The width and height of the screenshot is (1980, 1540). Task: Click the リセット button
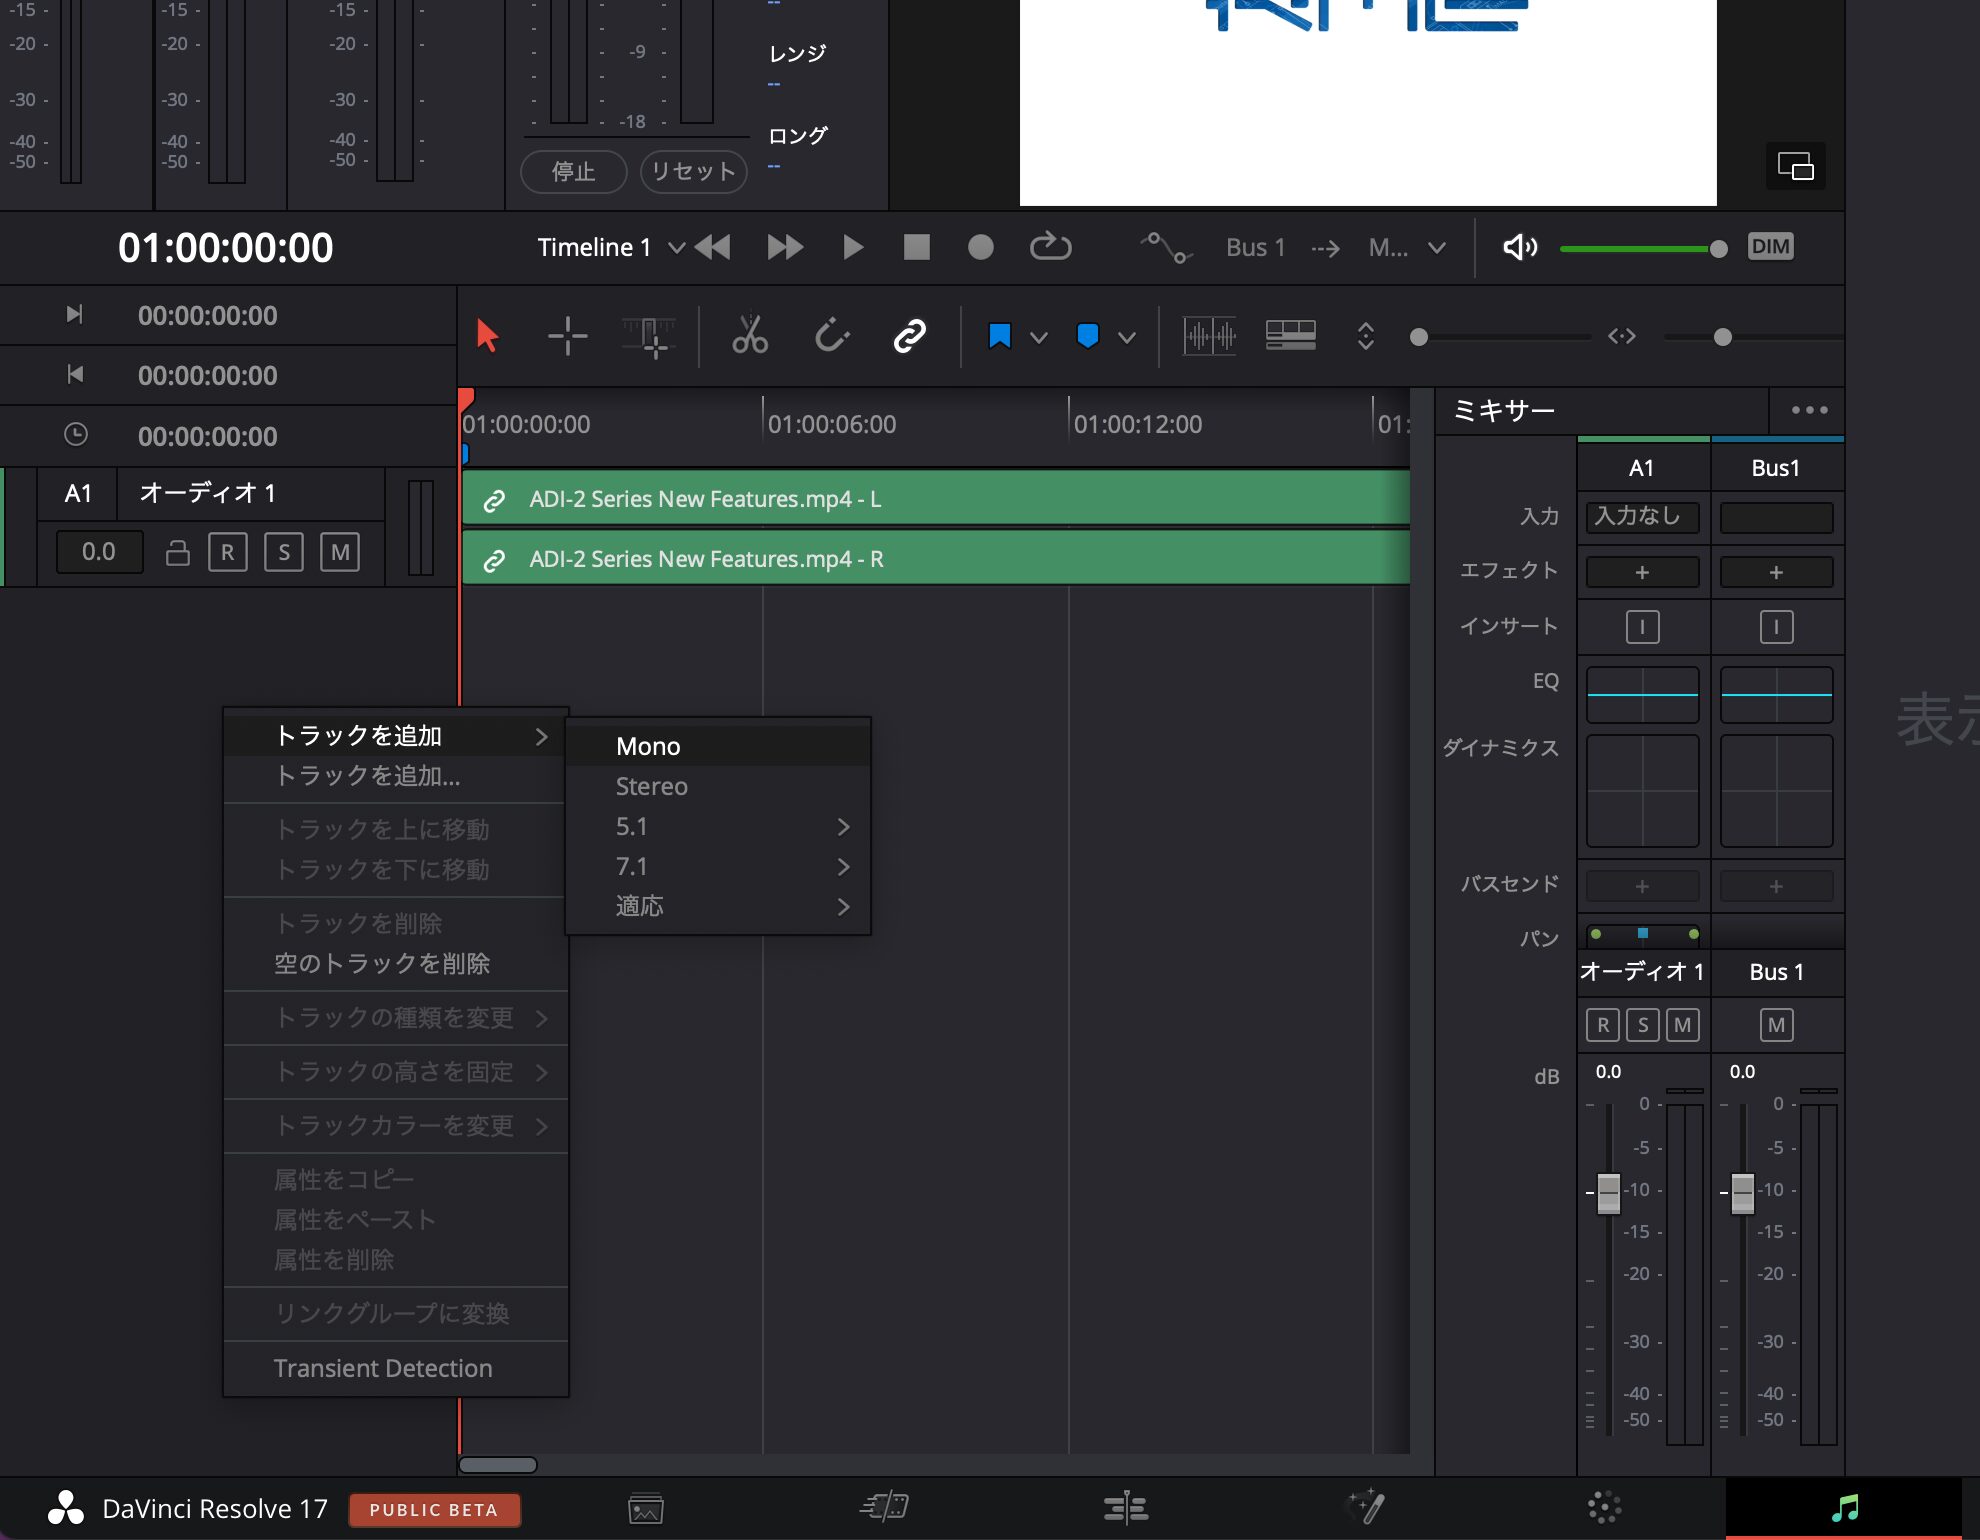point(693,171)
